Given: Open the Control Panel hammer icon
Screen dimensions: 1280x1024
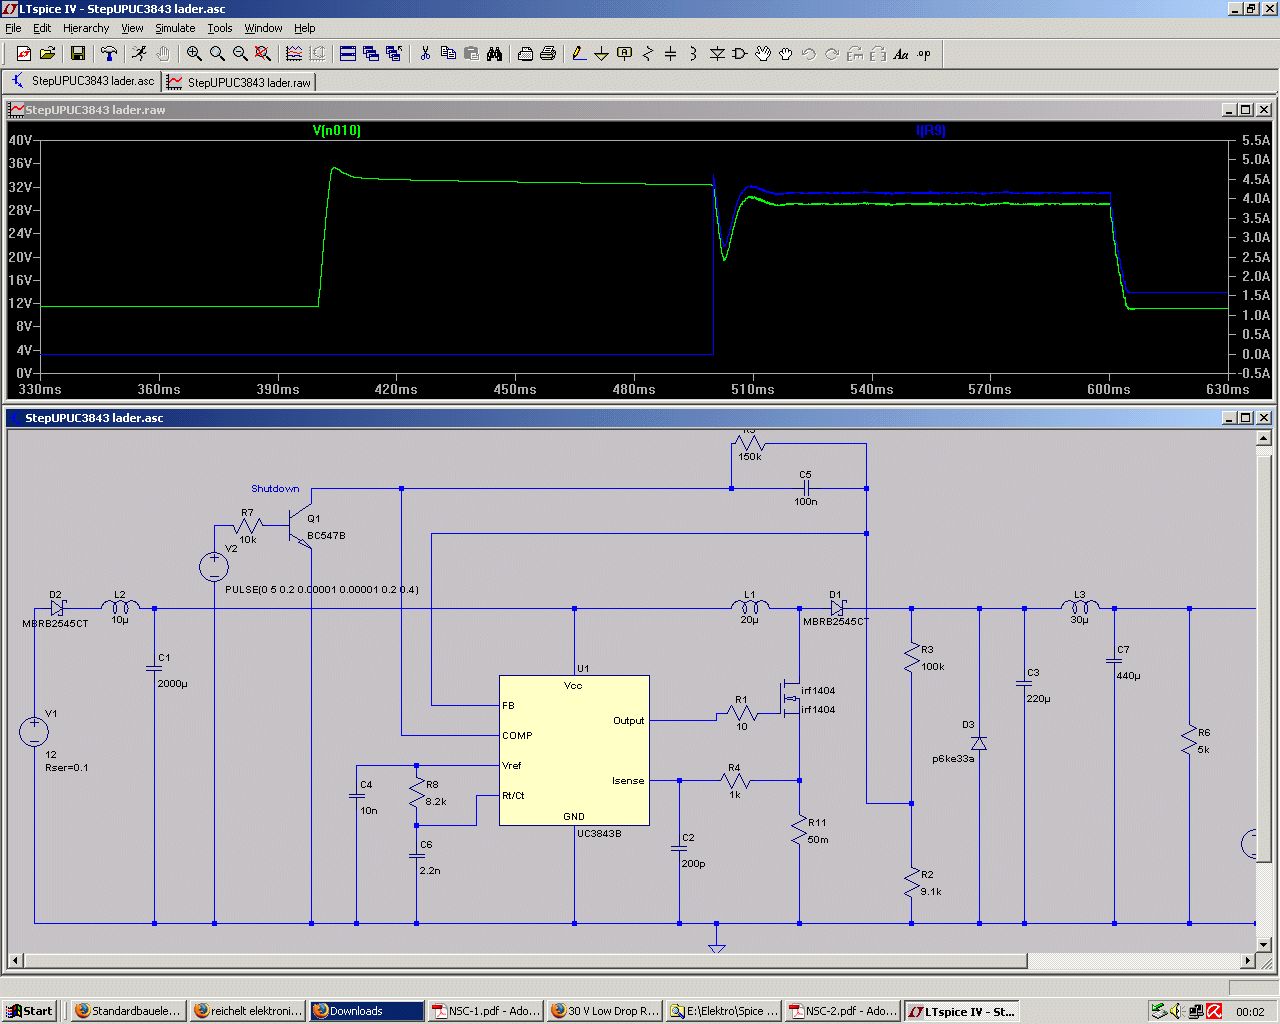Looking at the screenshot, I should (x=109, y=54).
